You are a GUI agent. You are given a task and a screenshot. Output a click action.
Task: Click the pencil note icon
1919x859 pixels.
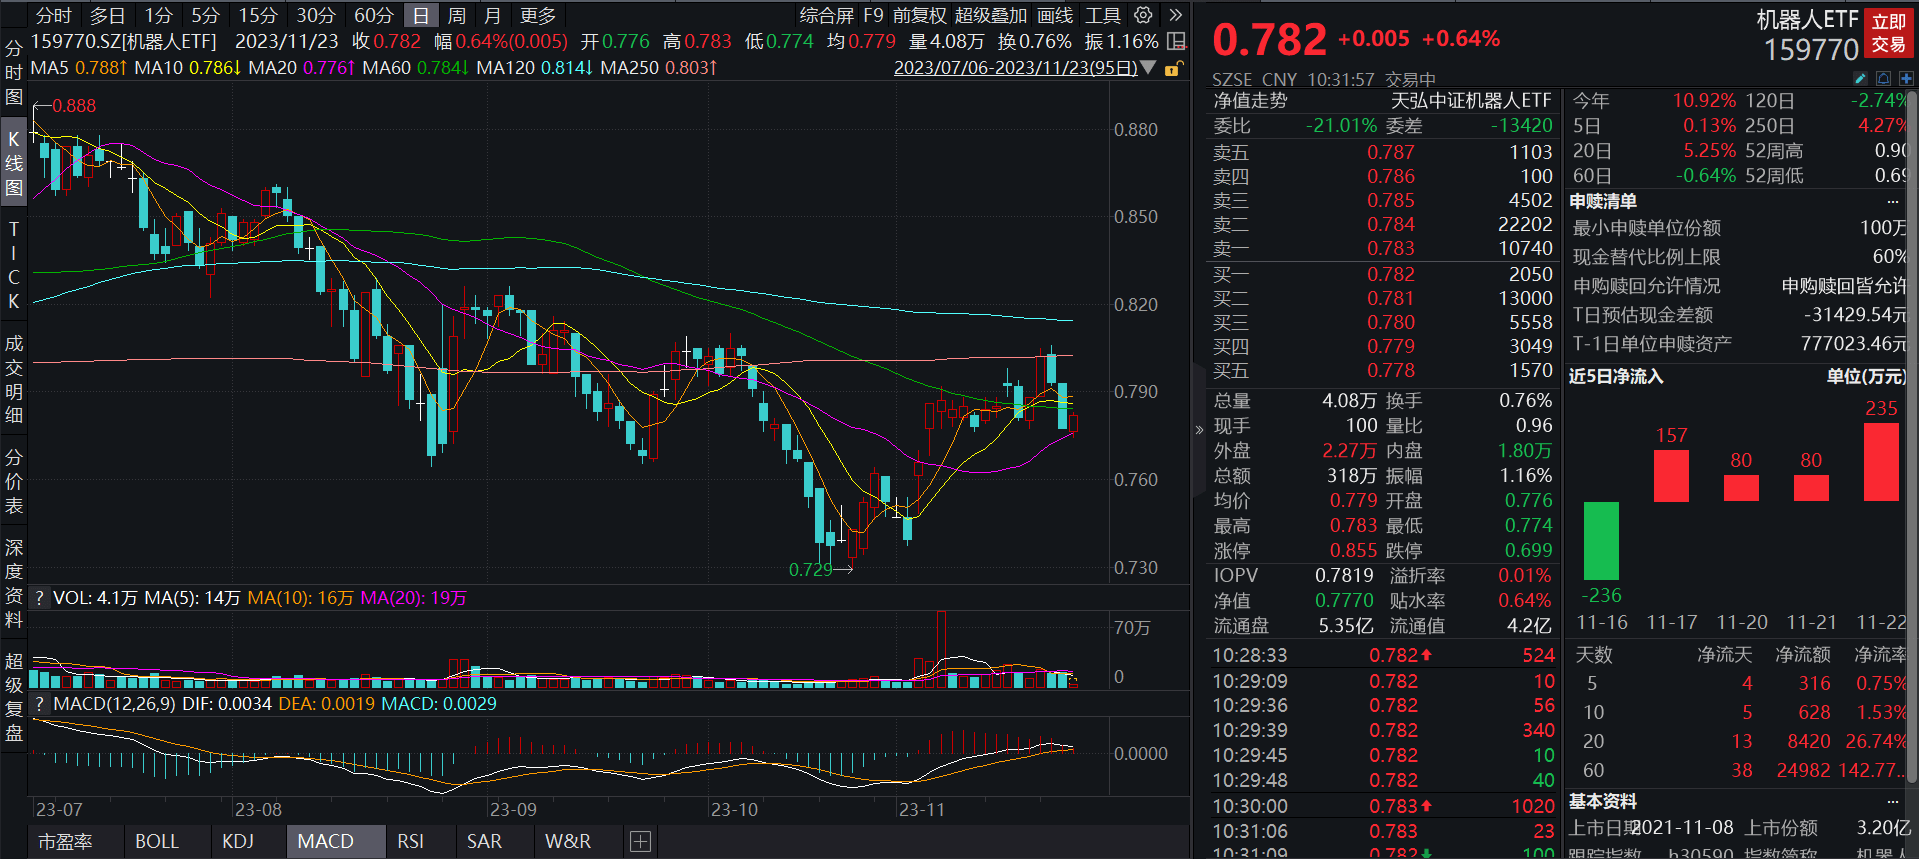[x=1860, y=78]
